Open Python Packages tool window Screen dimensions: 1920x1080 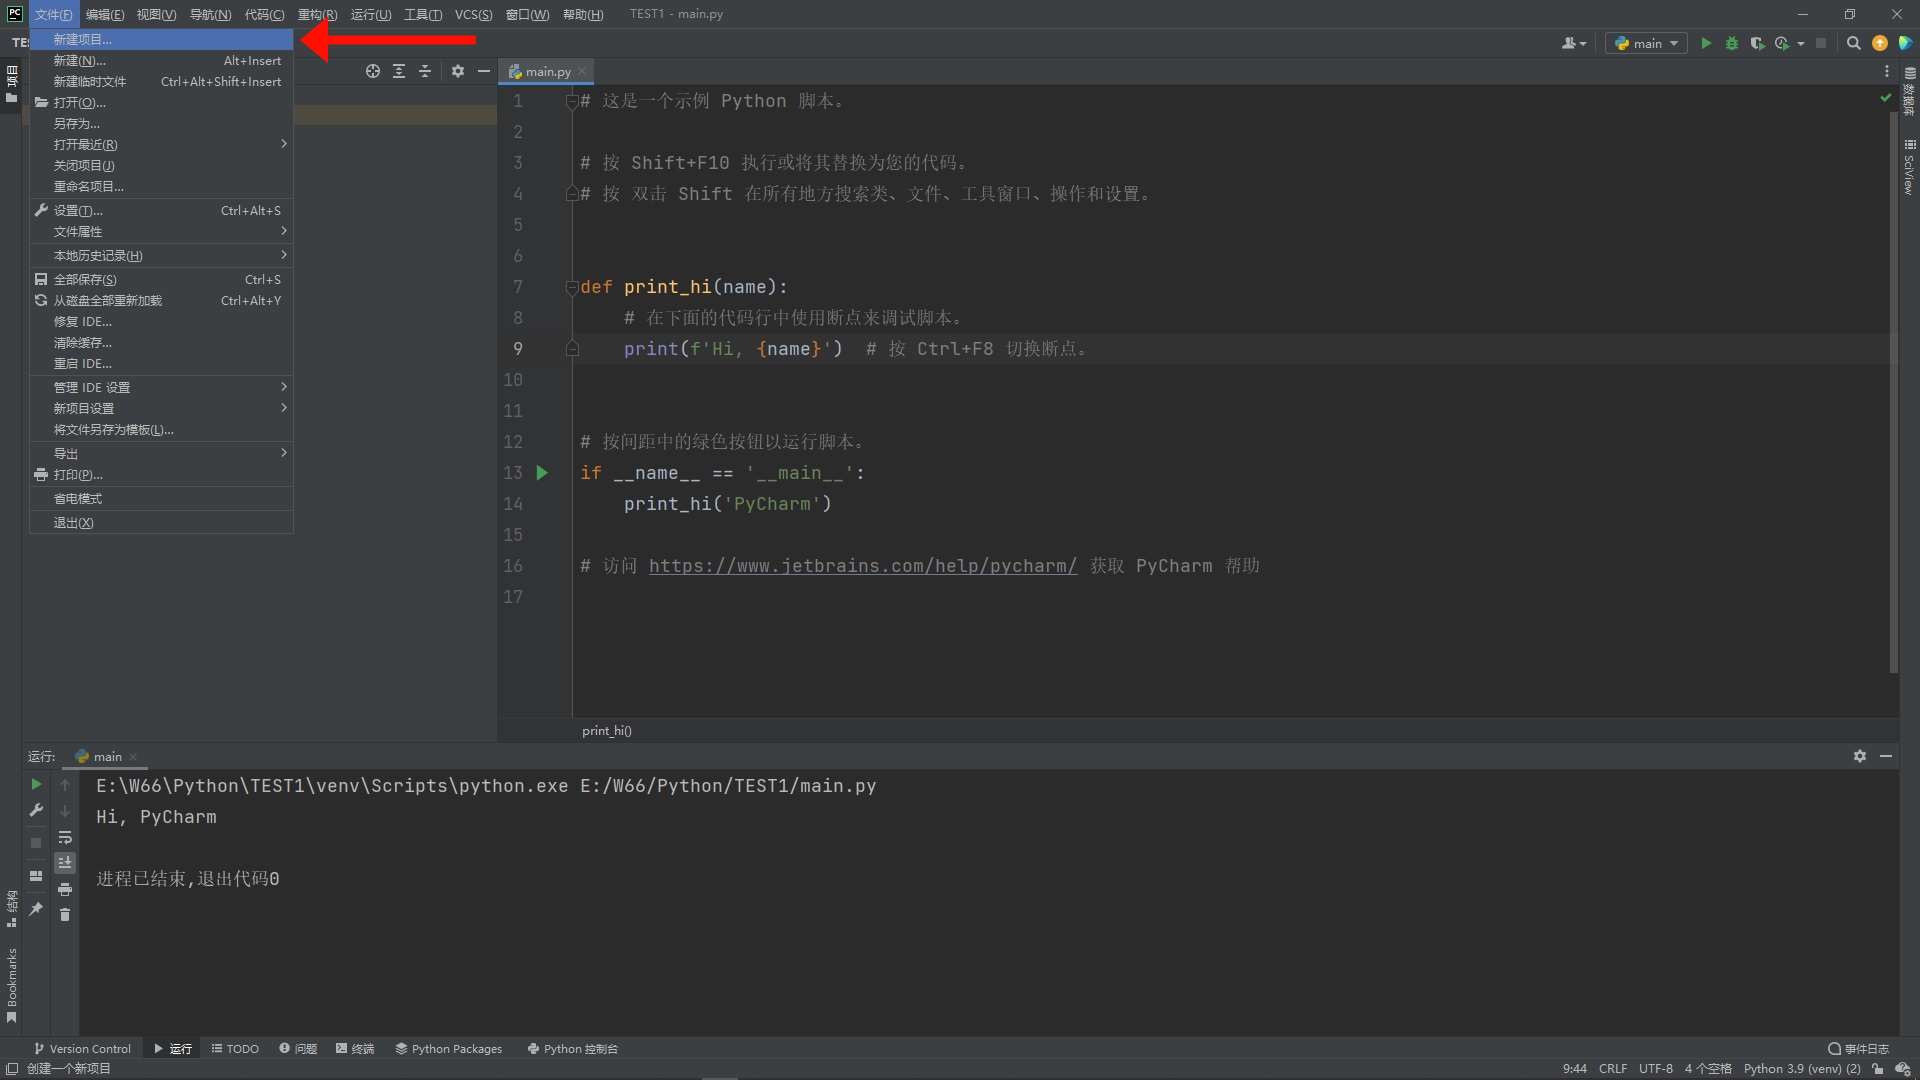[x=448, y=1048]
